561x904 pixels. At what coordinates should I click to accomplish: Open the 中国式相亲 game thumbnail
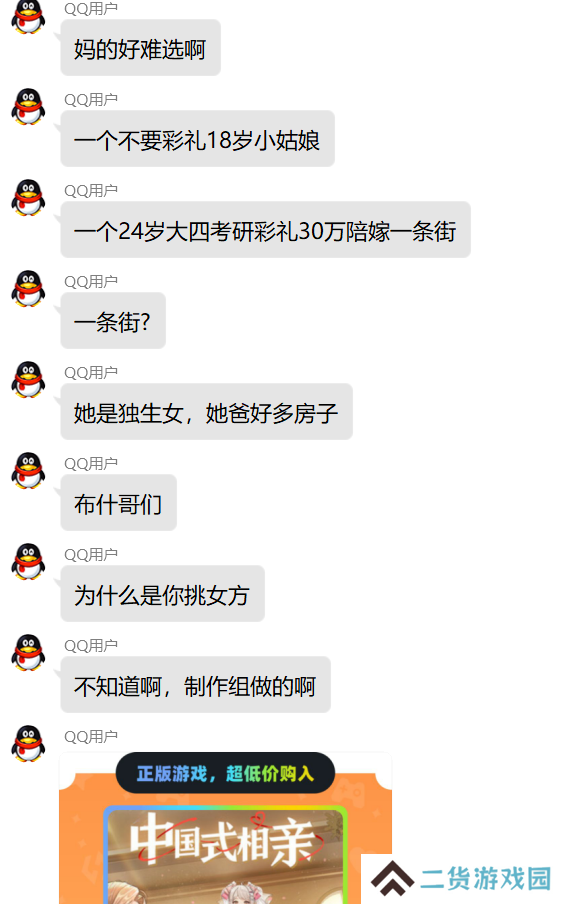[x=225, y=856]
